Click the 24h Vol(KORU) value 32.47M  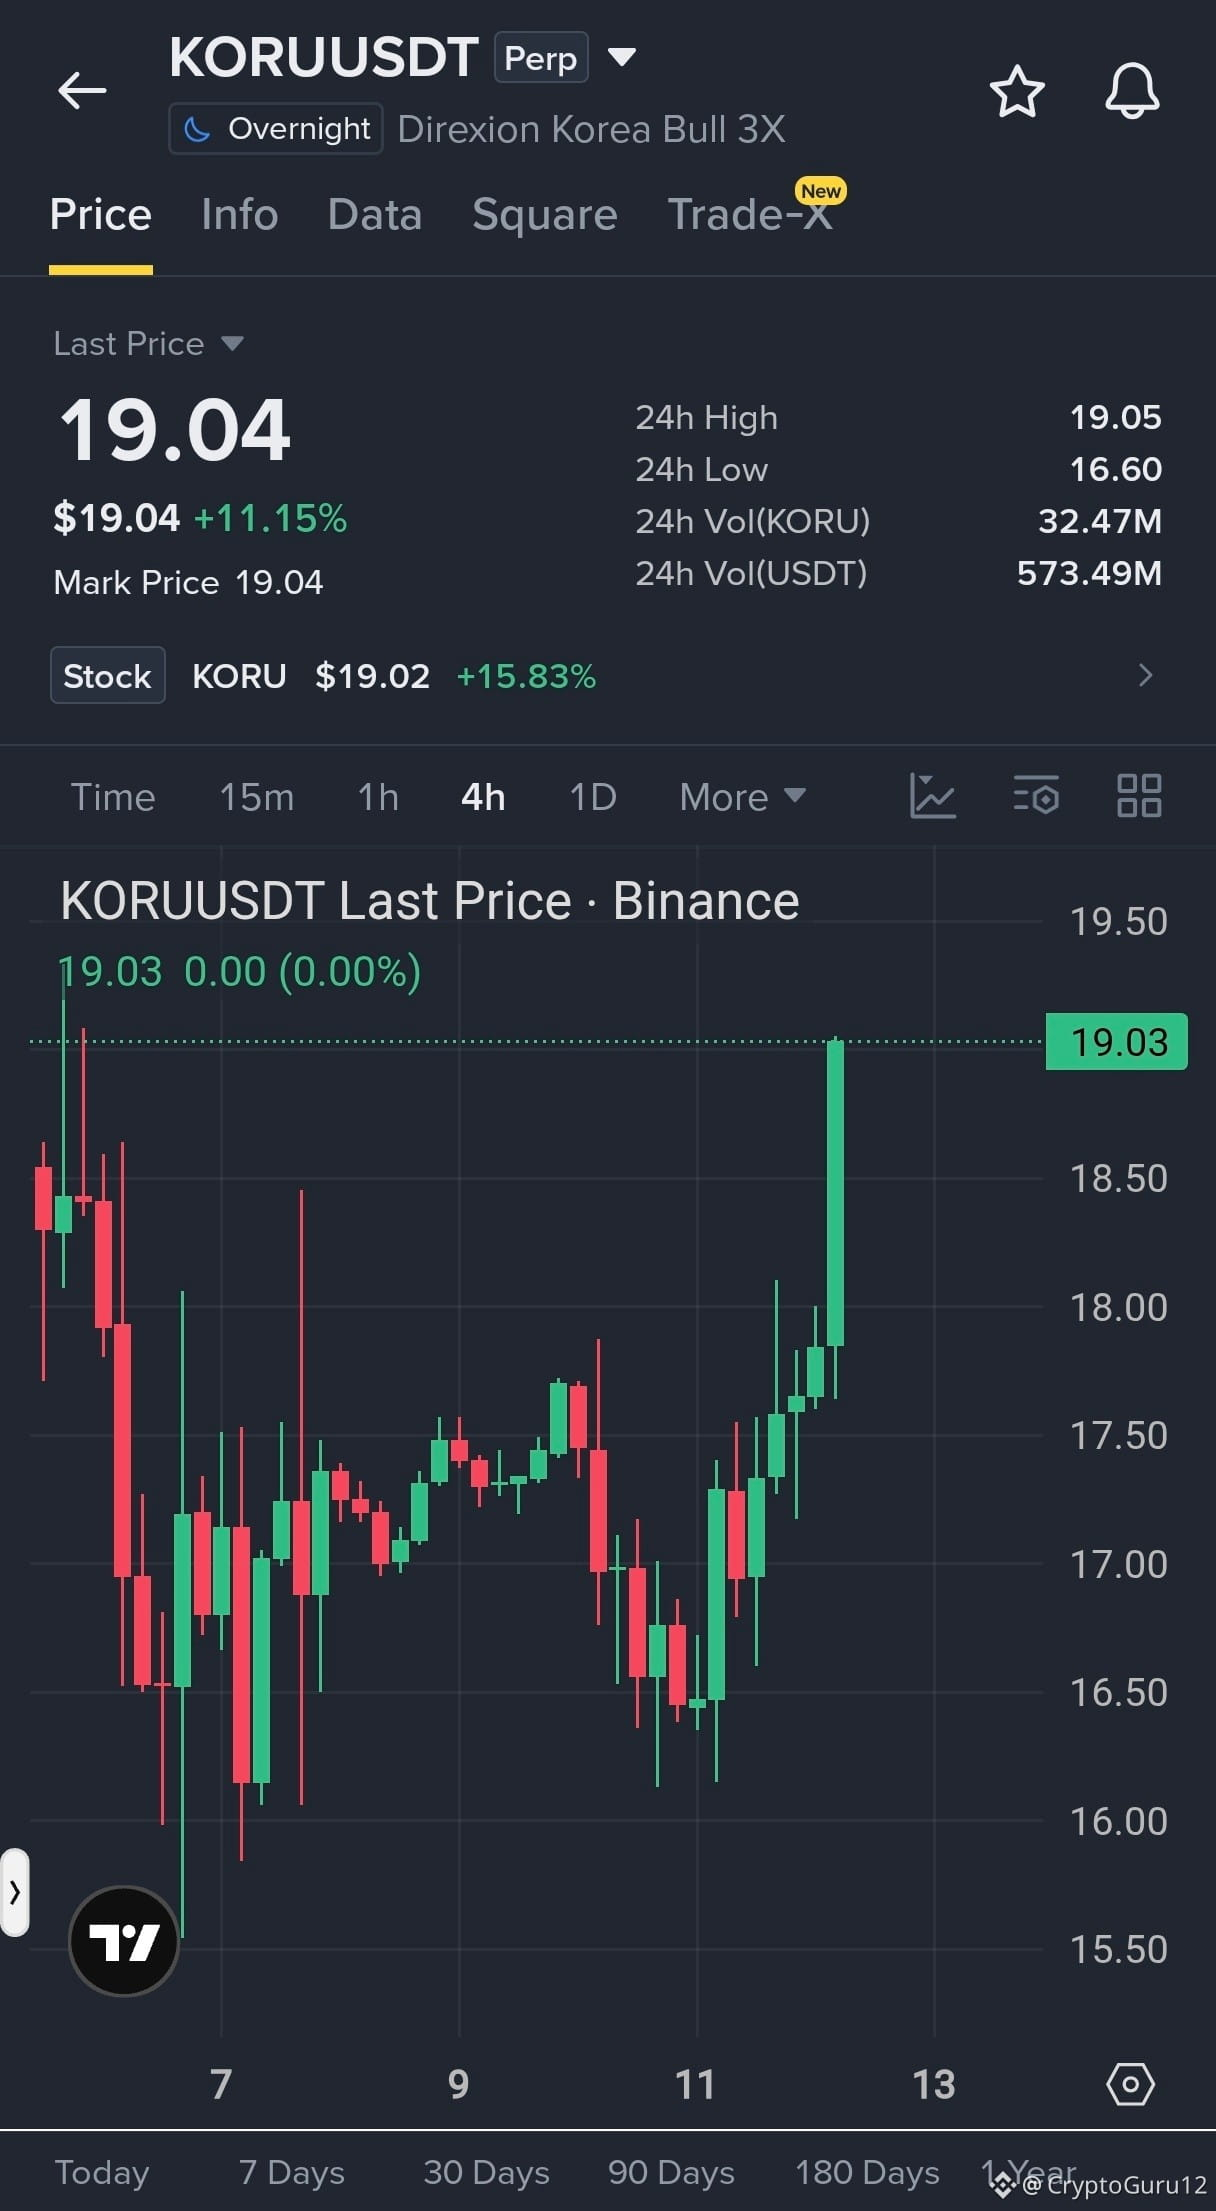click(x=1100, y=521)
